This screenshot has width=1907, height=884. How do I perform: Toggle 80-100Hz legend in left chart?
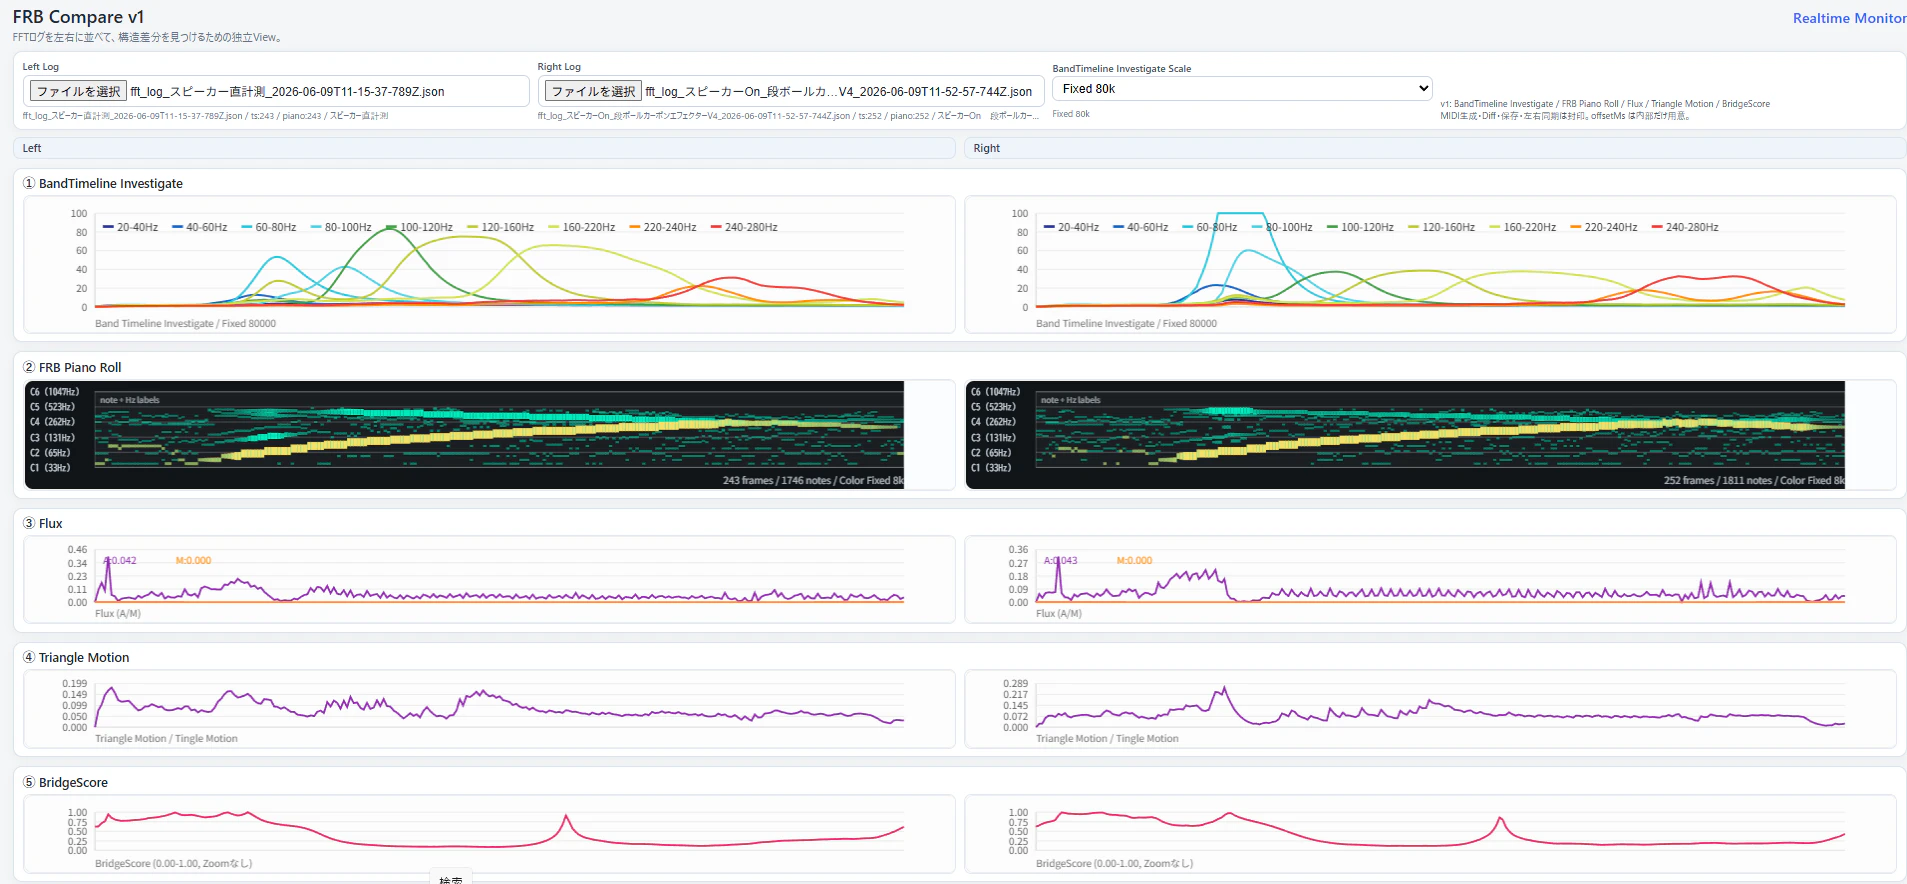click(341, 227)
